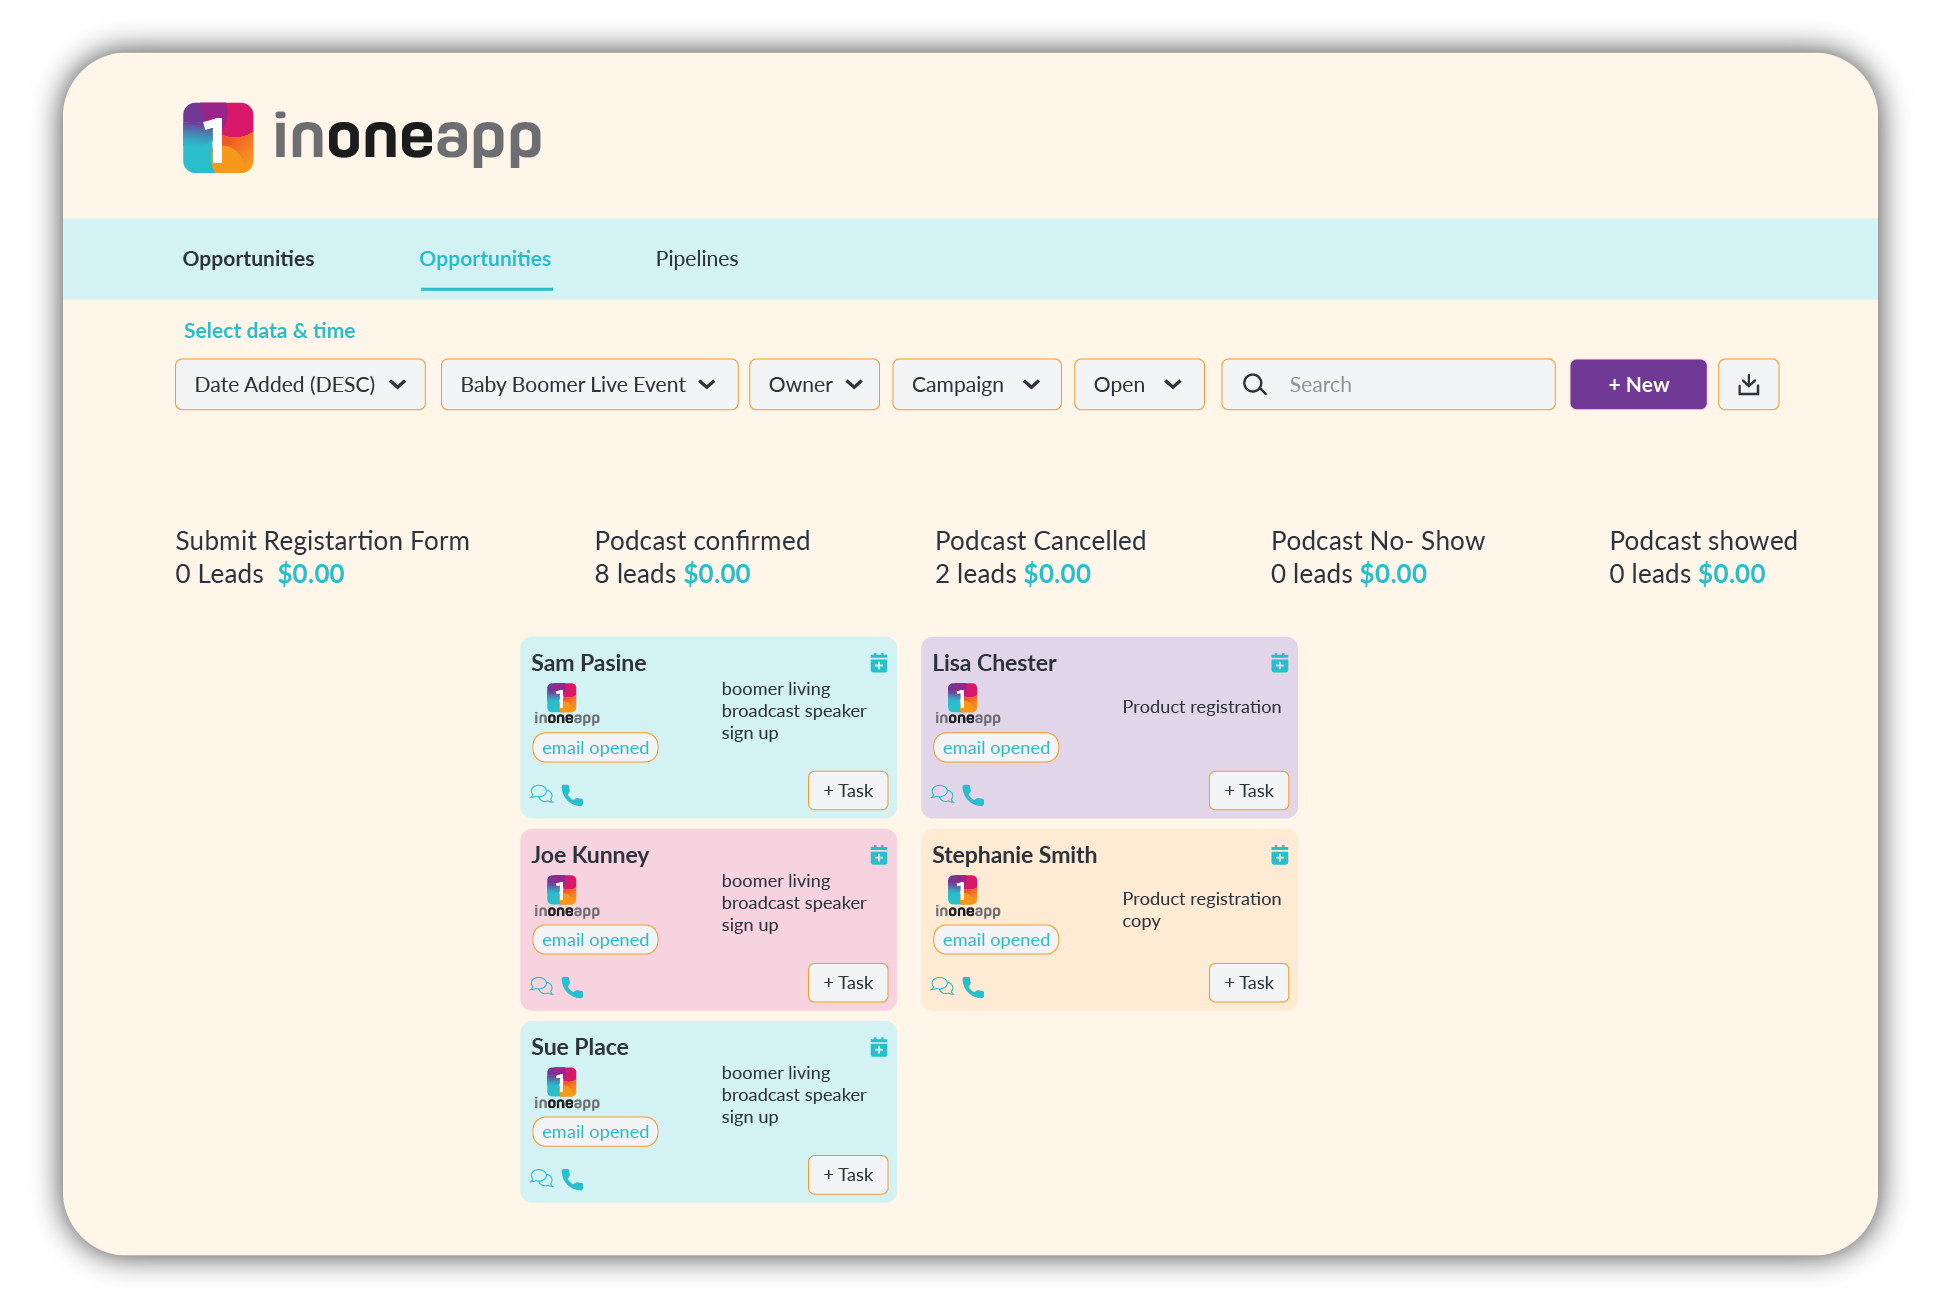Click into the Search input field
The image size is (1941, 1308).
(1388, 385)
